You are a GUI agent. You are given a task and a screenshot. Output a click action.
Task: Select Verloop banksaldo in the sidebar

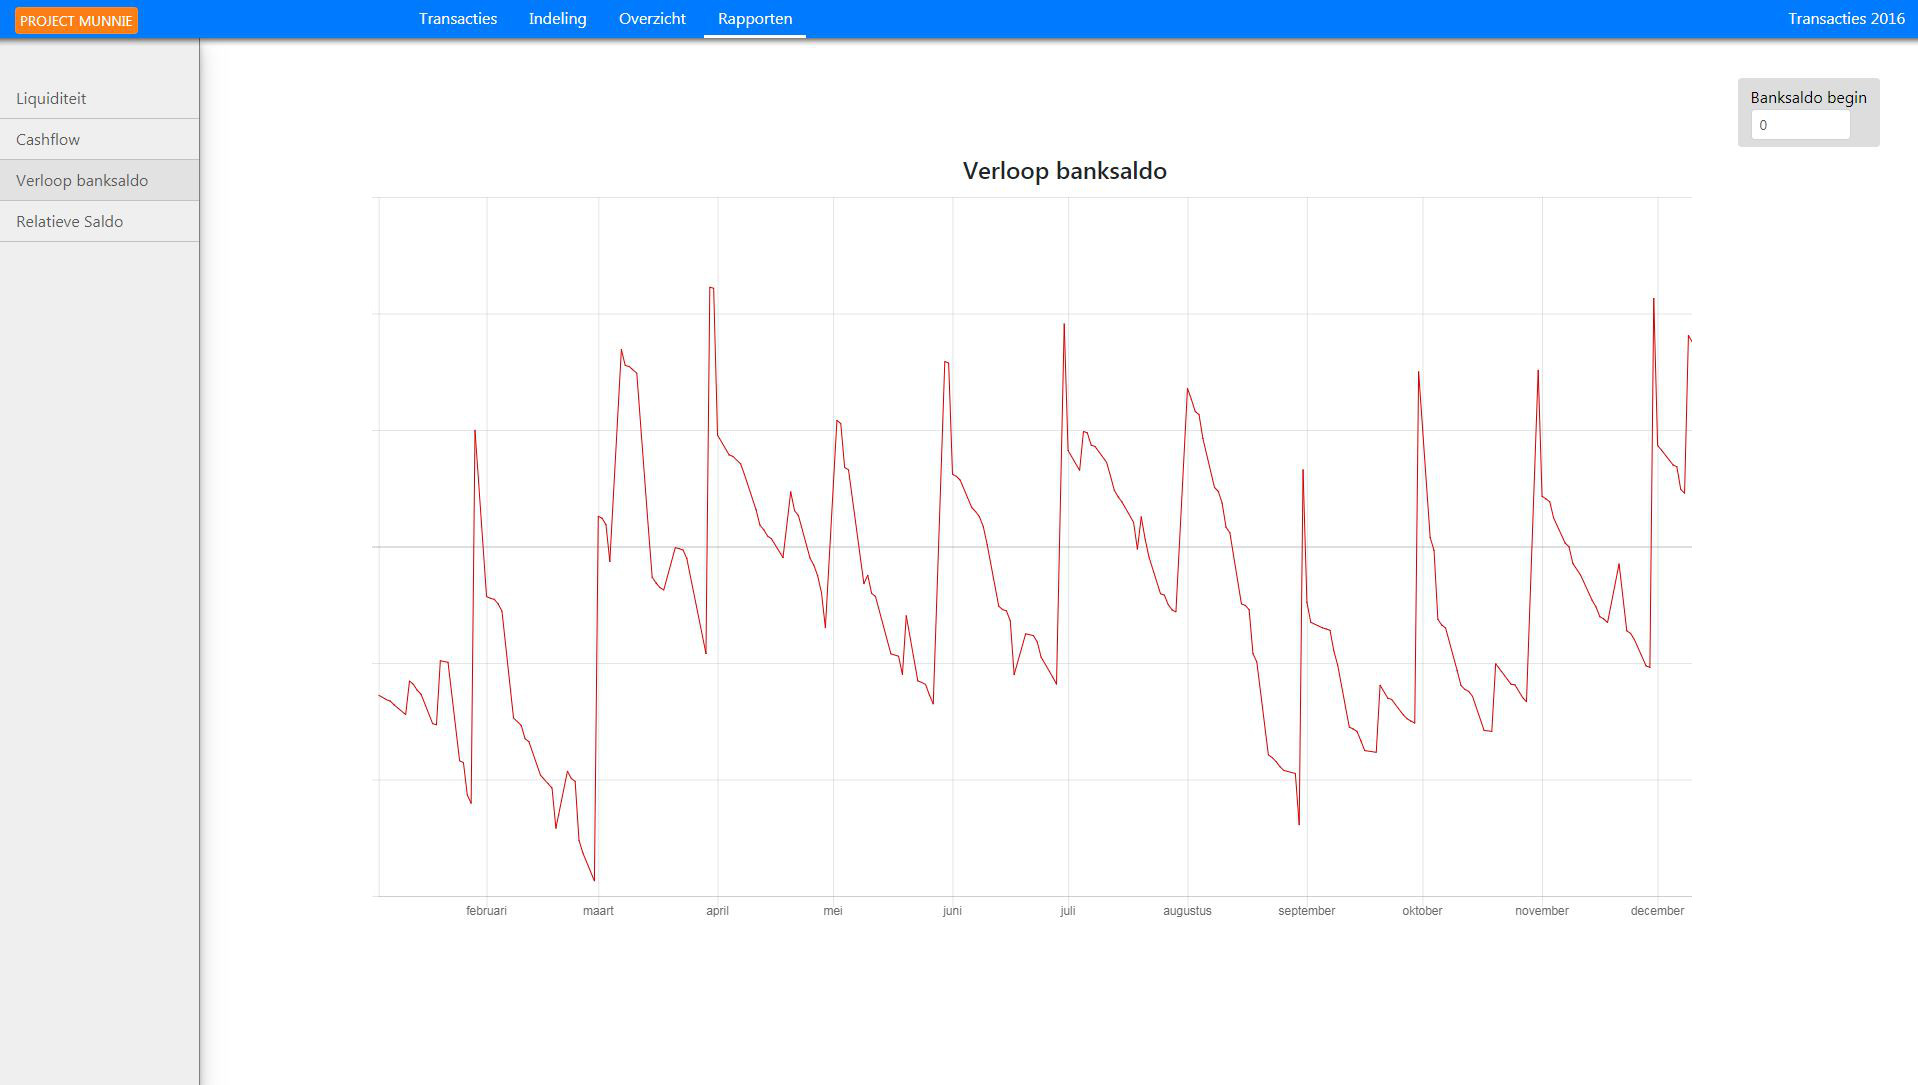click(x=82, y=180)
